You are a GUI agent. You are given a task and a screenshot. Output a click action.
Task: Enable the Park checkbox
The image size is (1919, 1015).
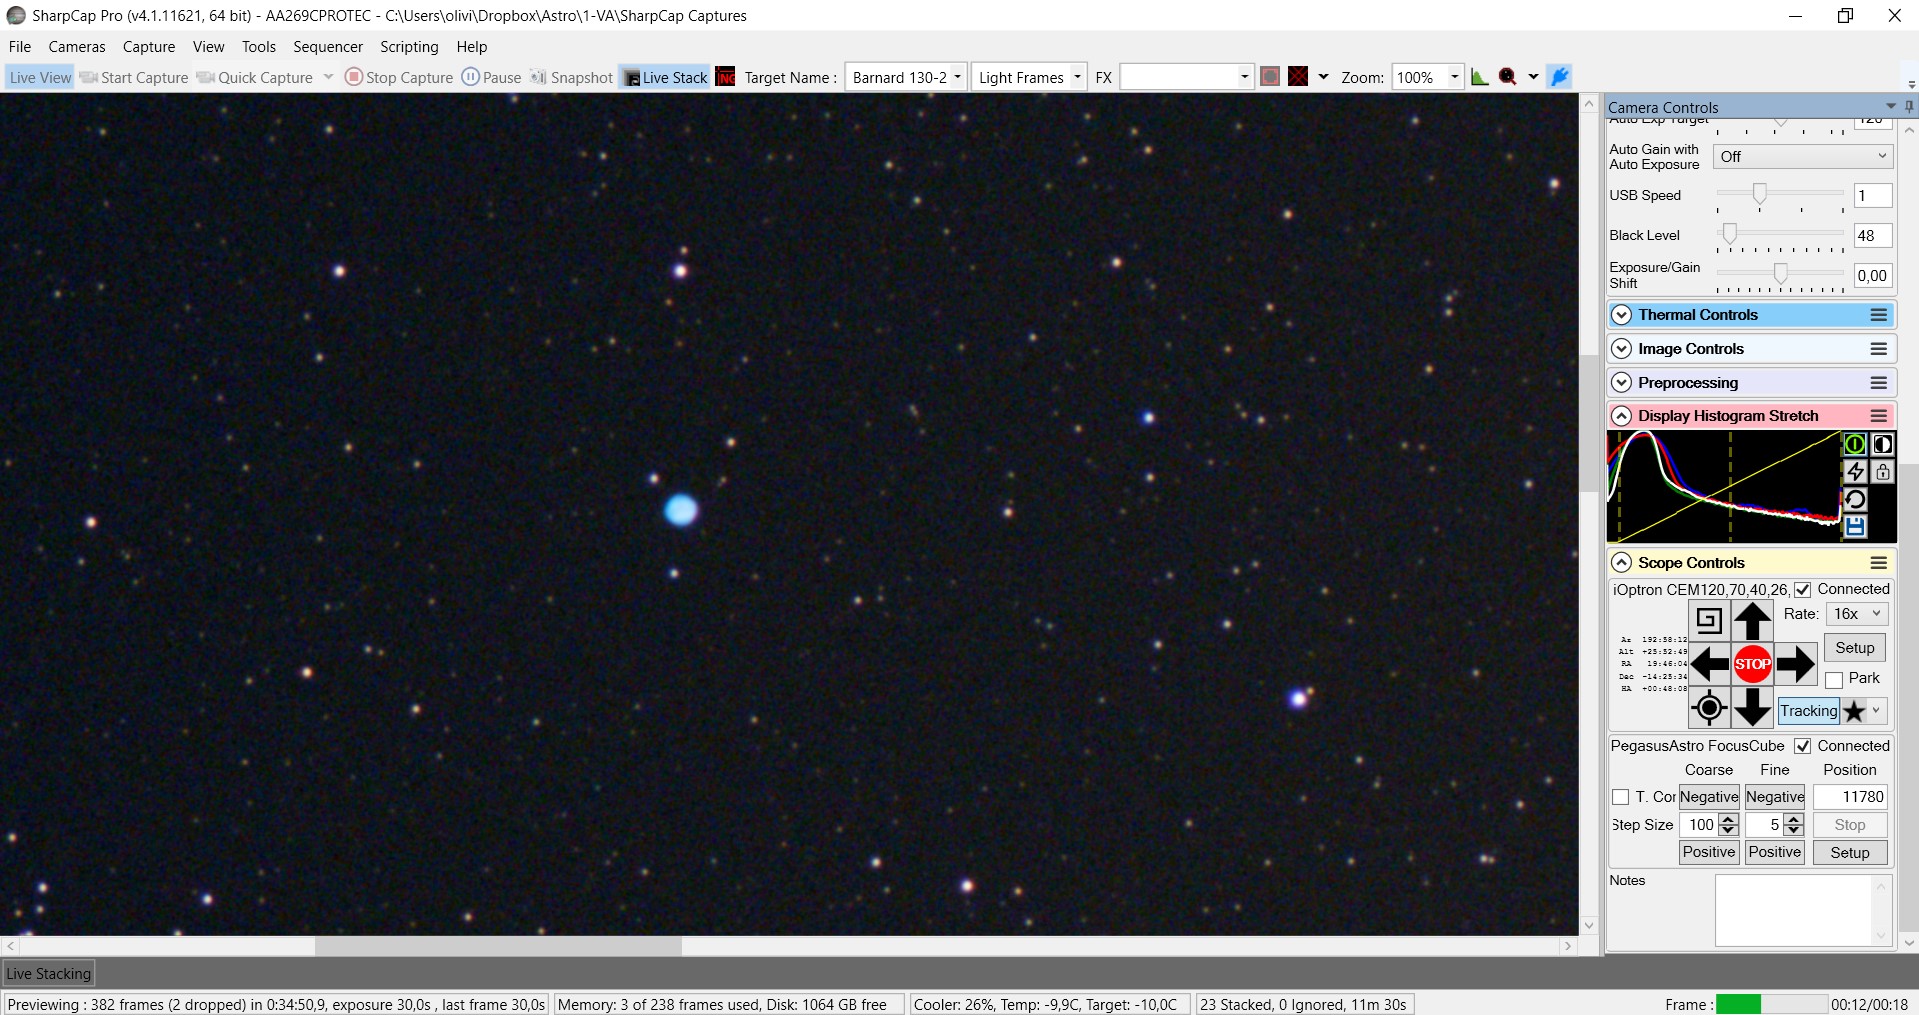tap(1834, 680)
